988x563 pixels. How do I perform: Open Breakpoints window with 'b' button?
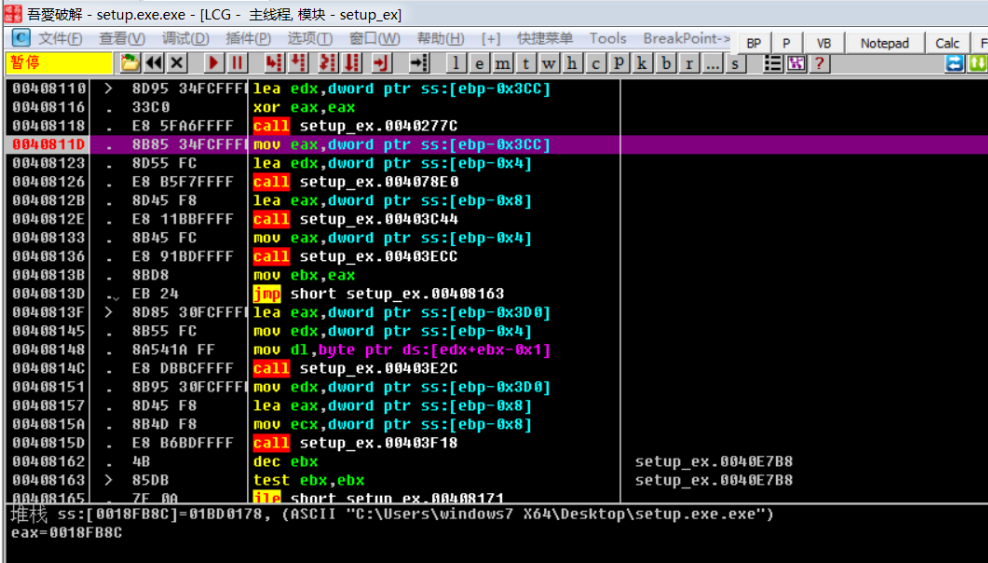coord(665,64)
